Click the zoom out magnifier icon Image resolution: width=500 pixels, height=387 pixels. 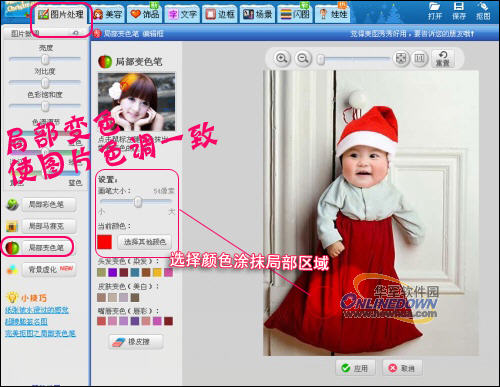[x=303, y=59]
